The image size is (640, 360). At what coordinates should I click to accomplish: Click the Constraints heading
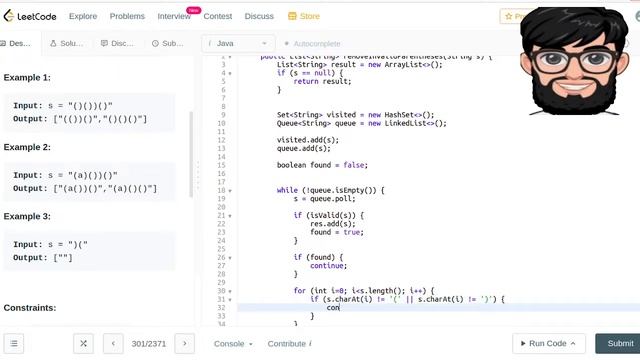(x=30, y=308)
